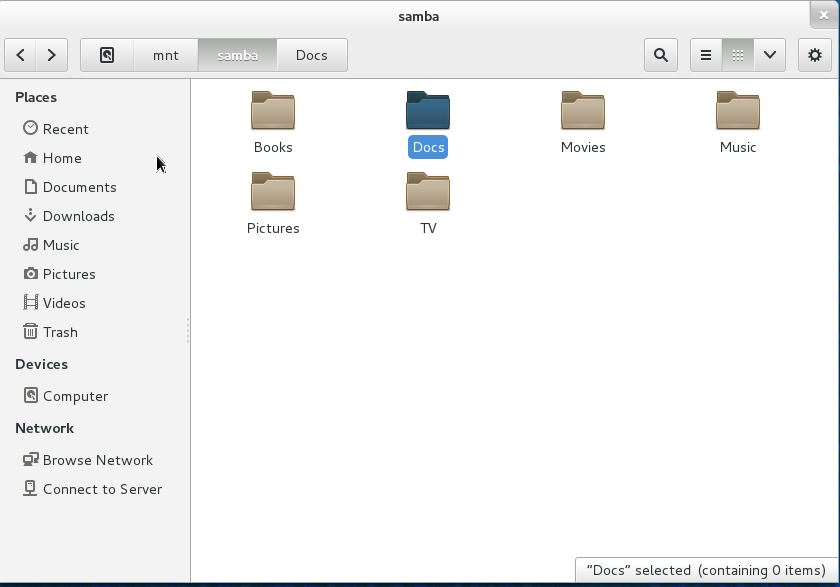
Task: Click the Home house icon in sidebar
Action: coord(31,157)
